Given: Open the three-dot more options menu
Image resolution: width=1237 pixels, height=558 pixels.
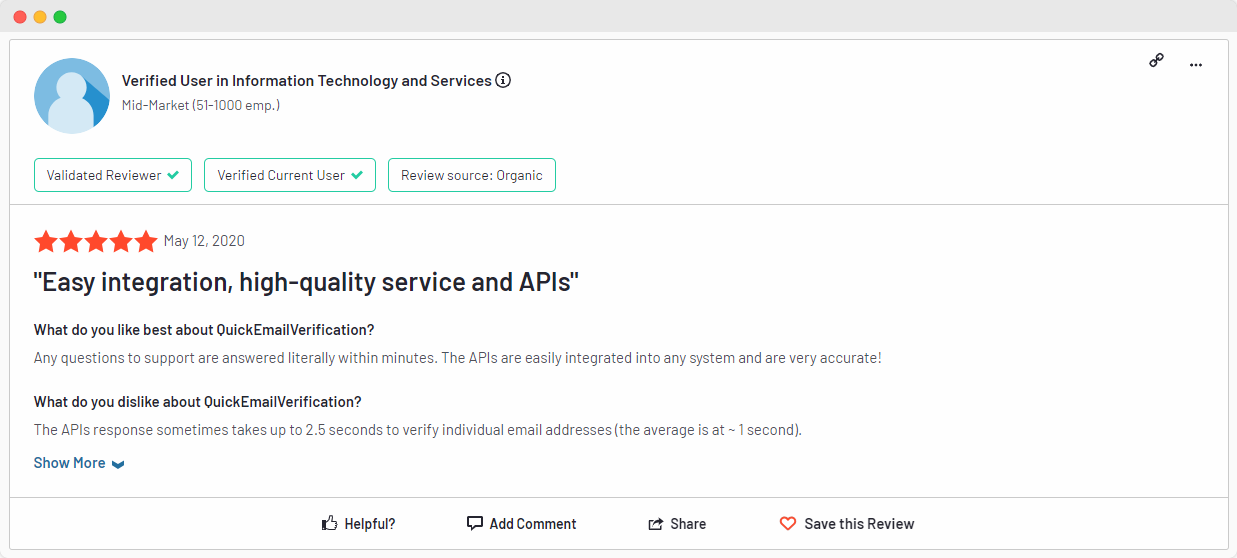Looking at the screenshot, I should (x=1195, y=65).
